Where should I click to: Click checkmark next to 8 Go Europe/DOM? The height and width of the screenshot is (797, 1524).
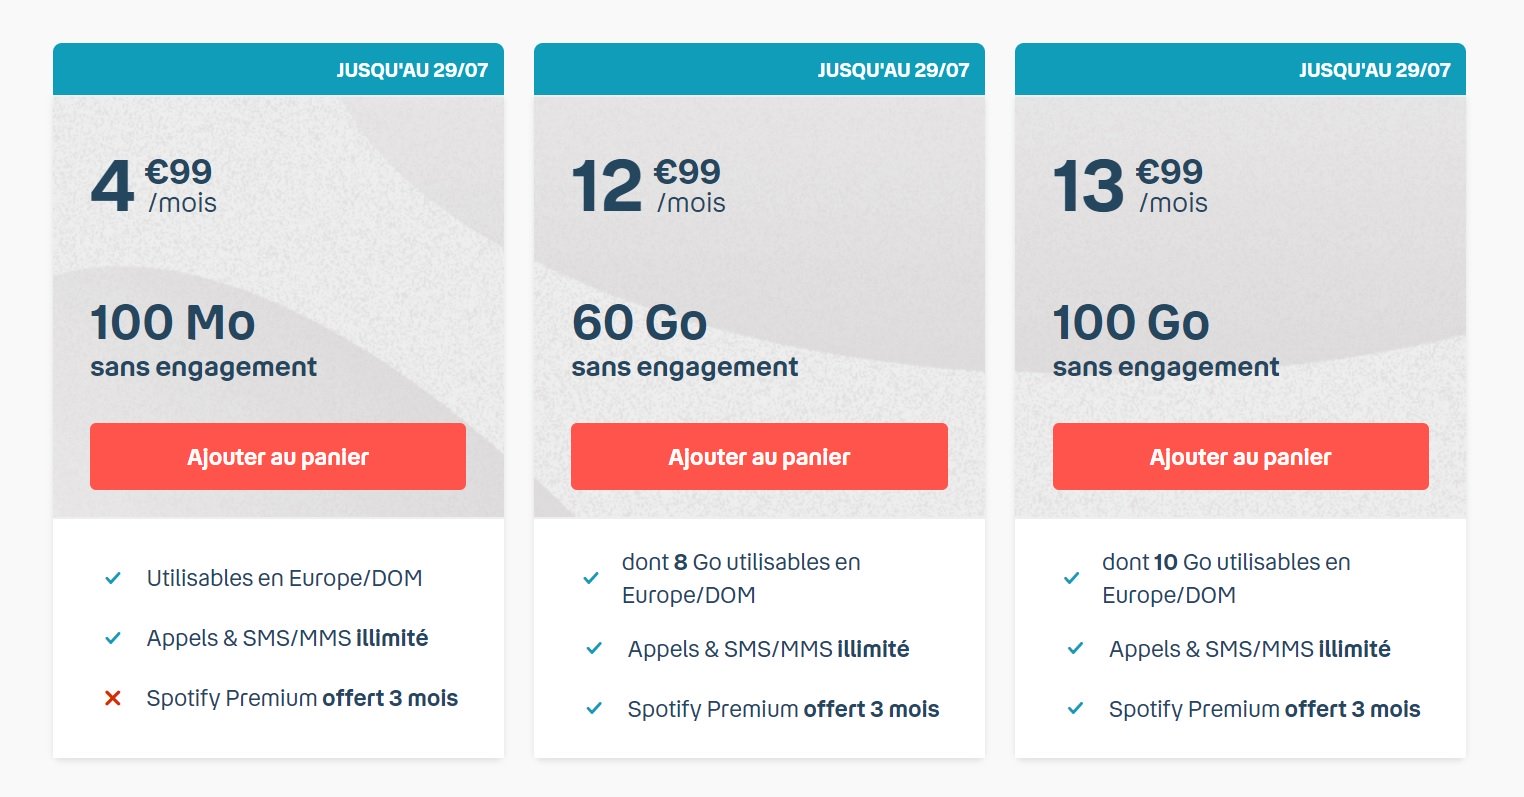click(x=592, y=578)
